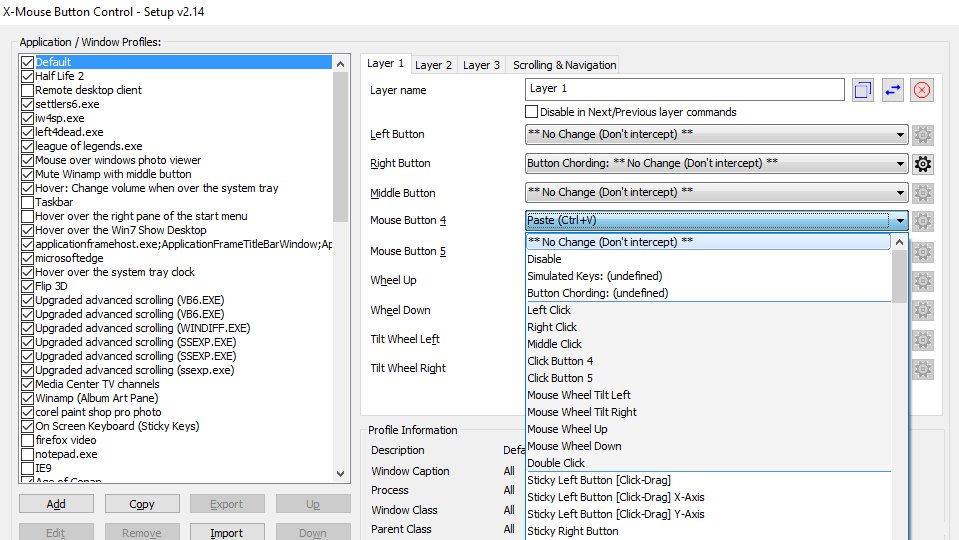Click the gear icon beside Mouse Button 4

pyautogui.click(x=923, y=222)
